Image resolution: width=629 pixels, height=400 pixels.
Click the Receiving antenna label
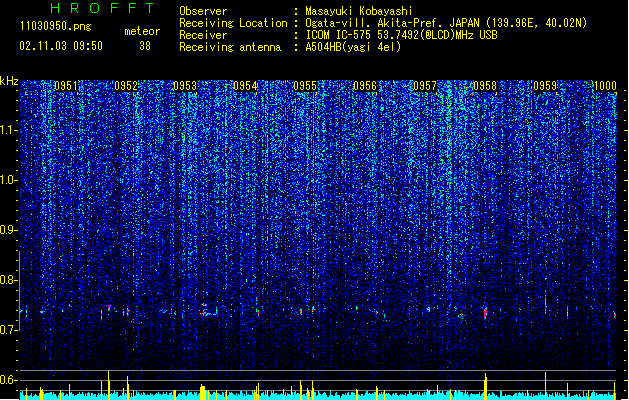point(230,47)
